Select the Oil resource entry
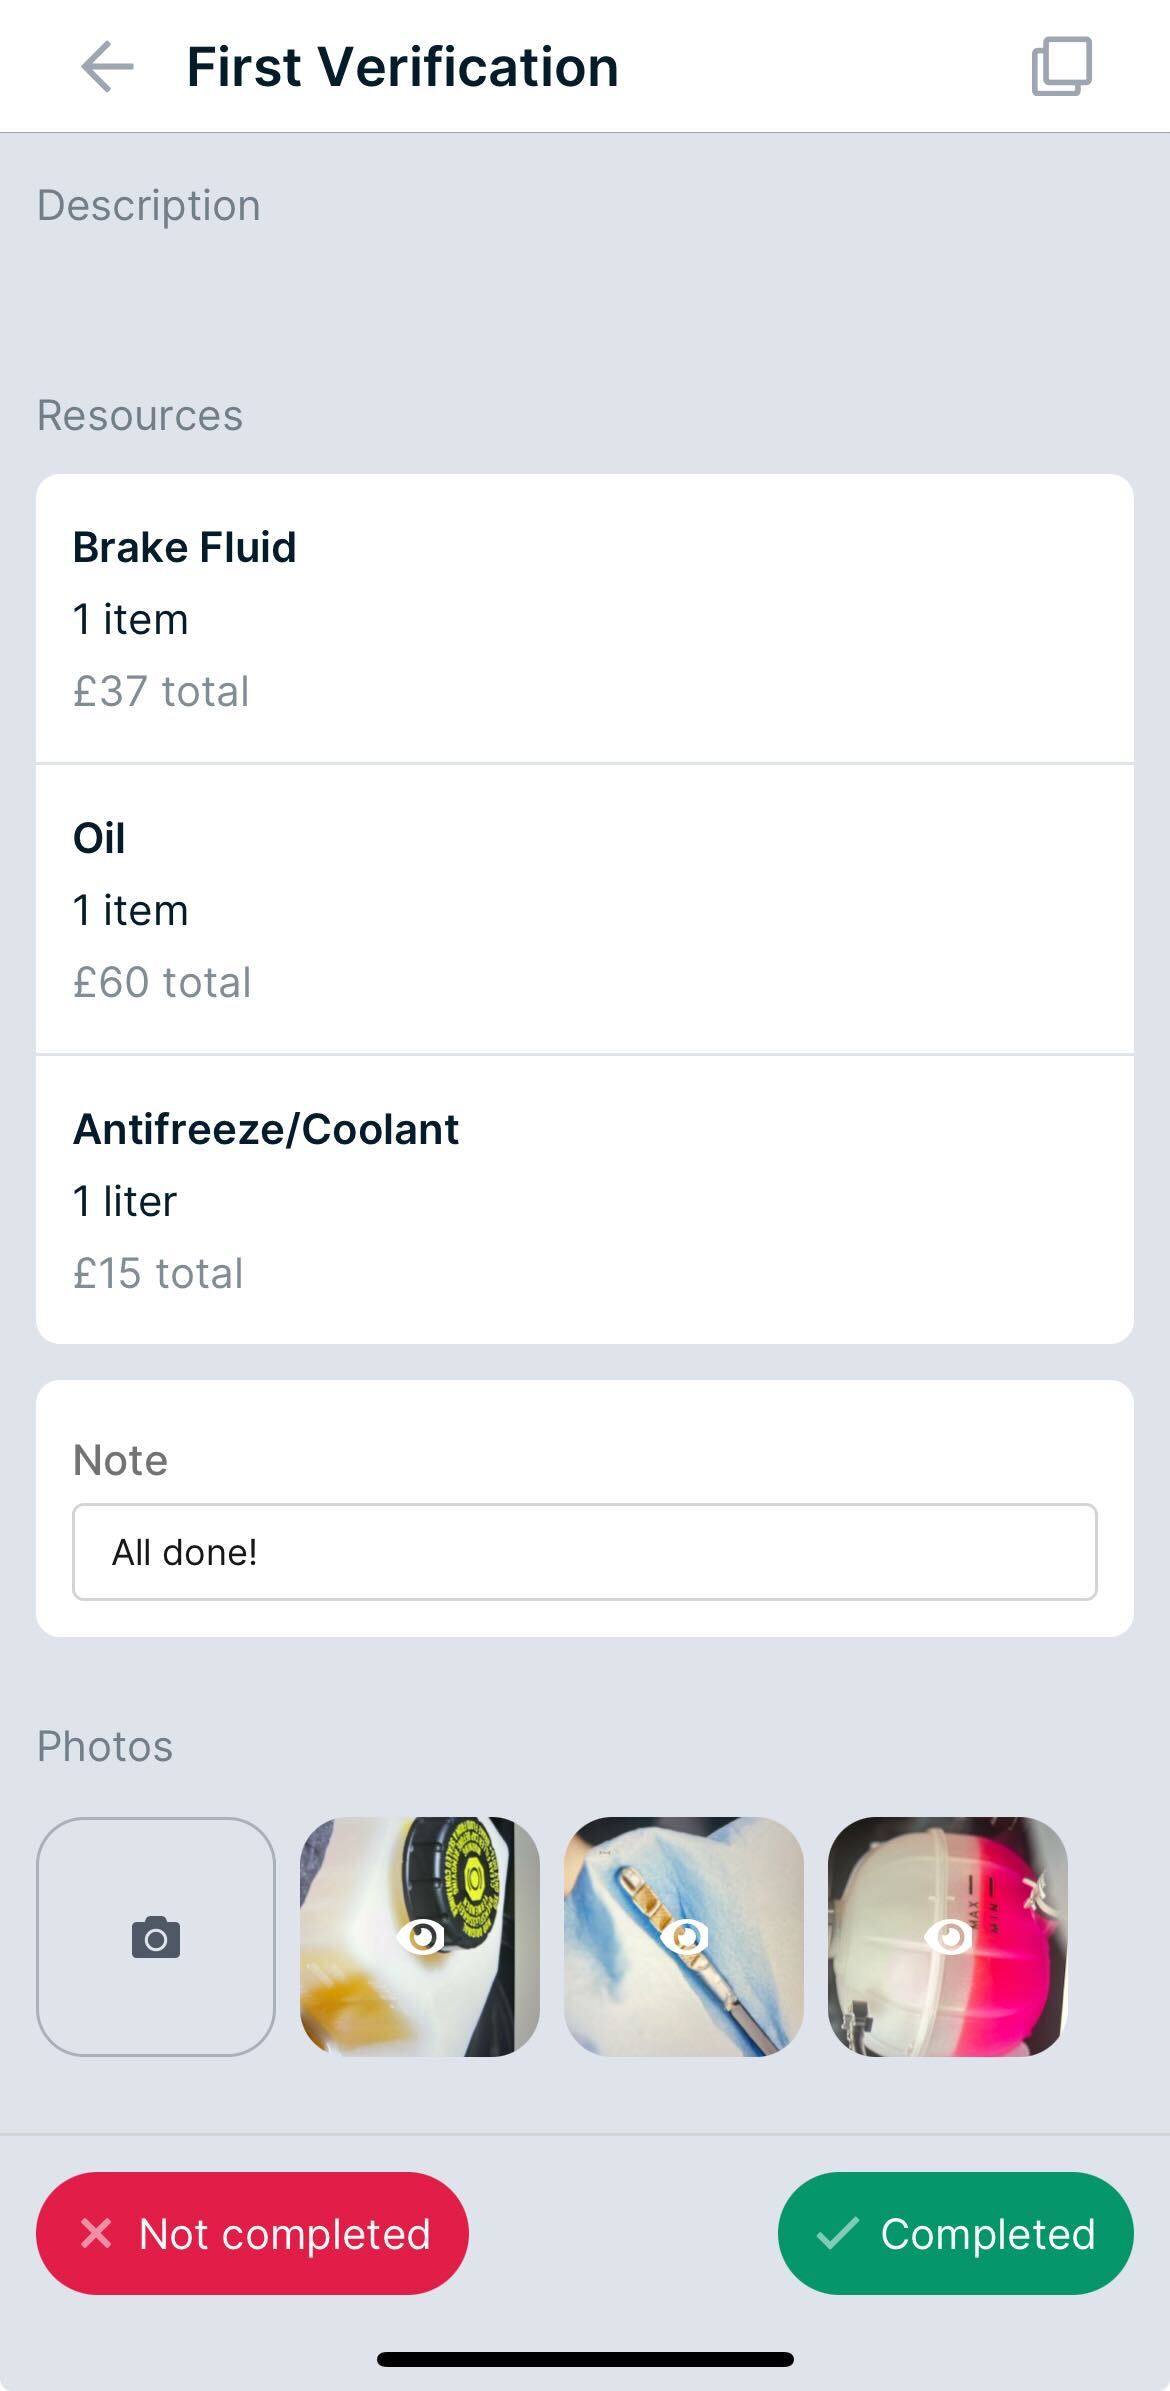1170x2391 pixels. (x=584, y=909)
